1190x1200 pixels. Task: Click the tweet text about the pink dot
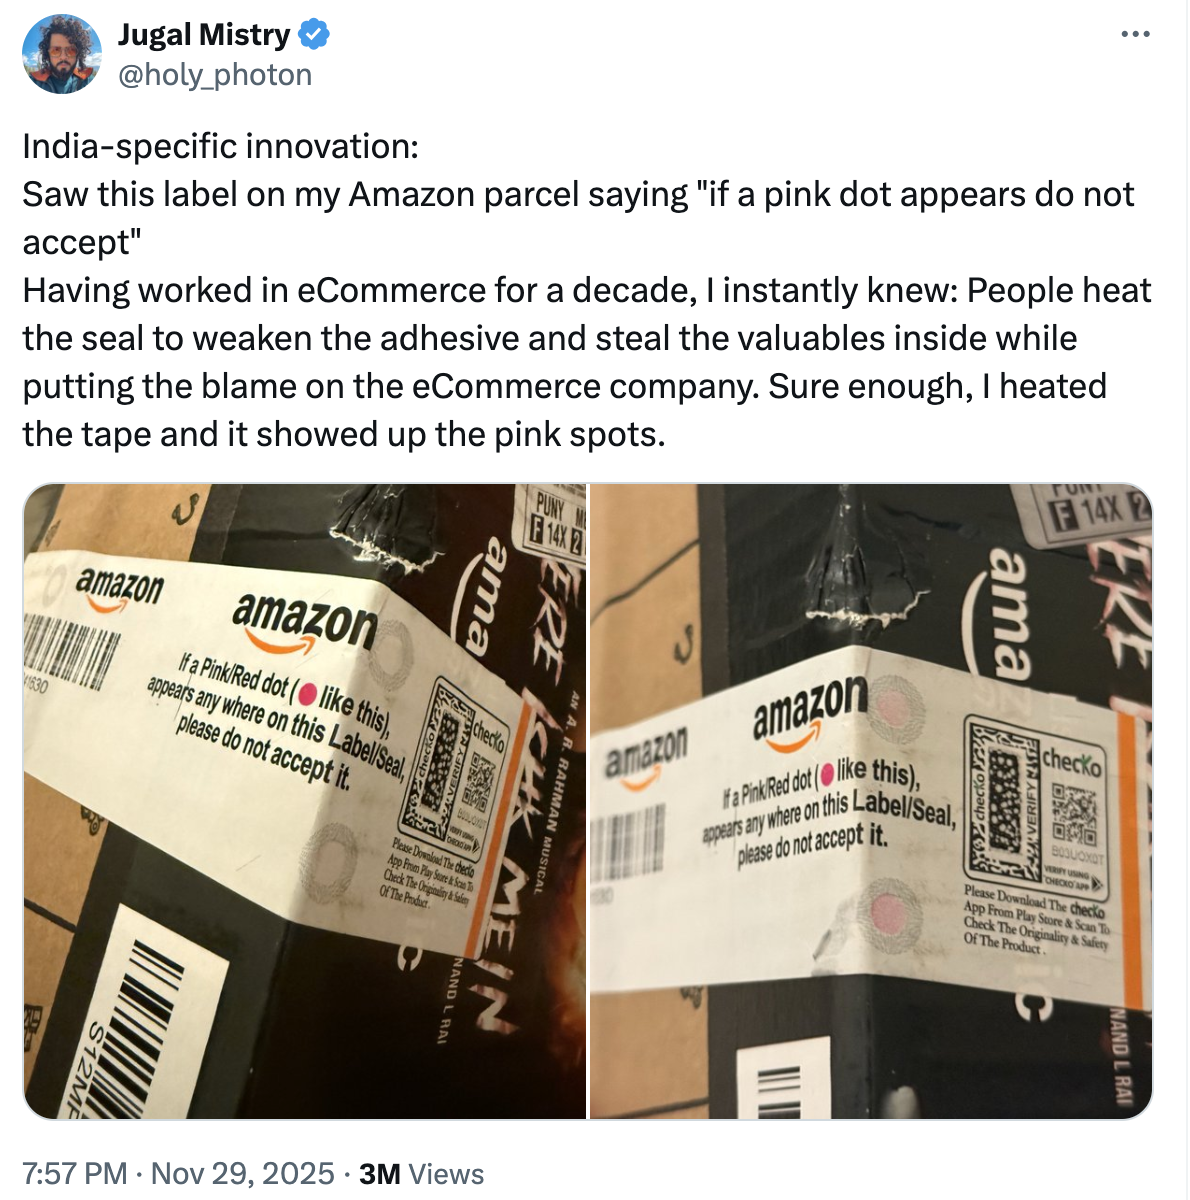[587, 290]
